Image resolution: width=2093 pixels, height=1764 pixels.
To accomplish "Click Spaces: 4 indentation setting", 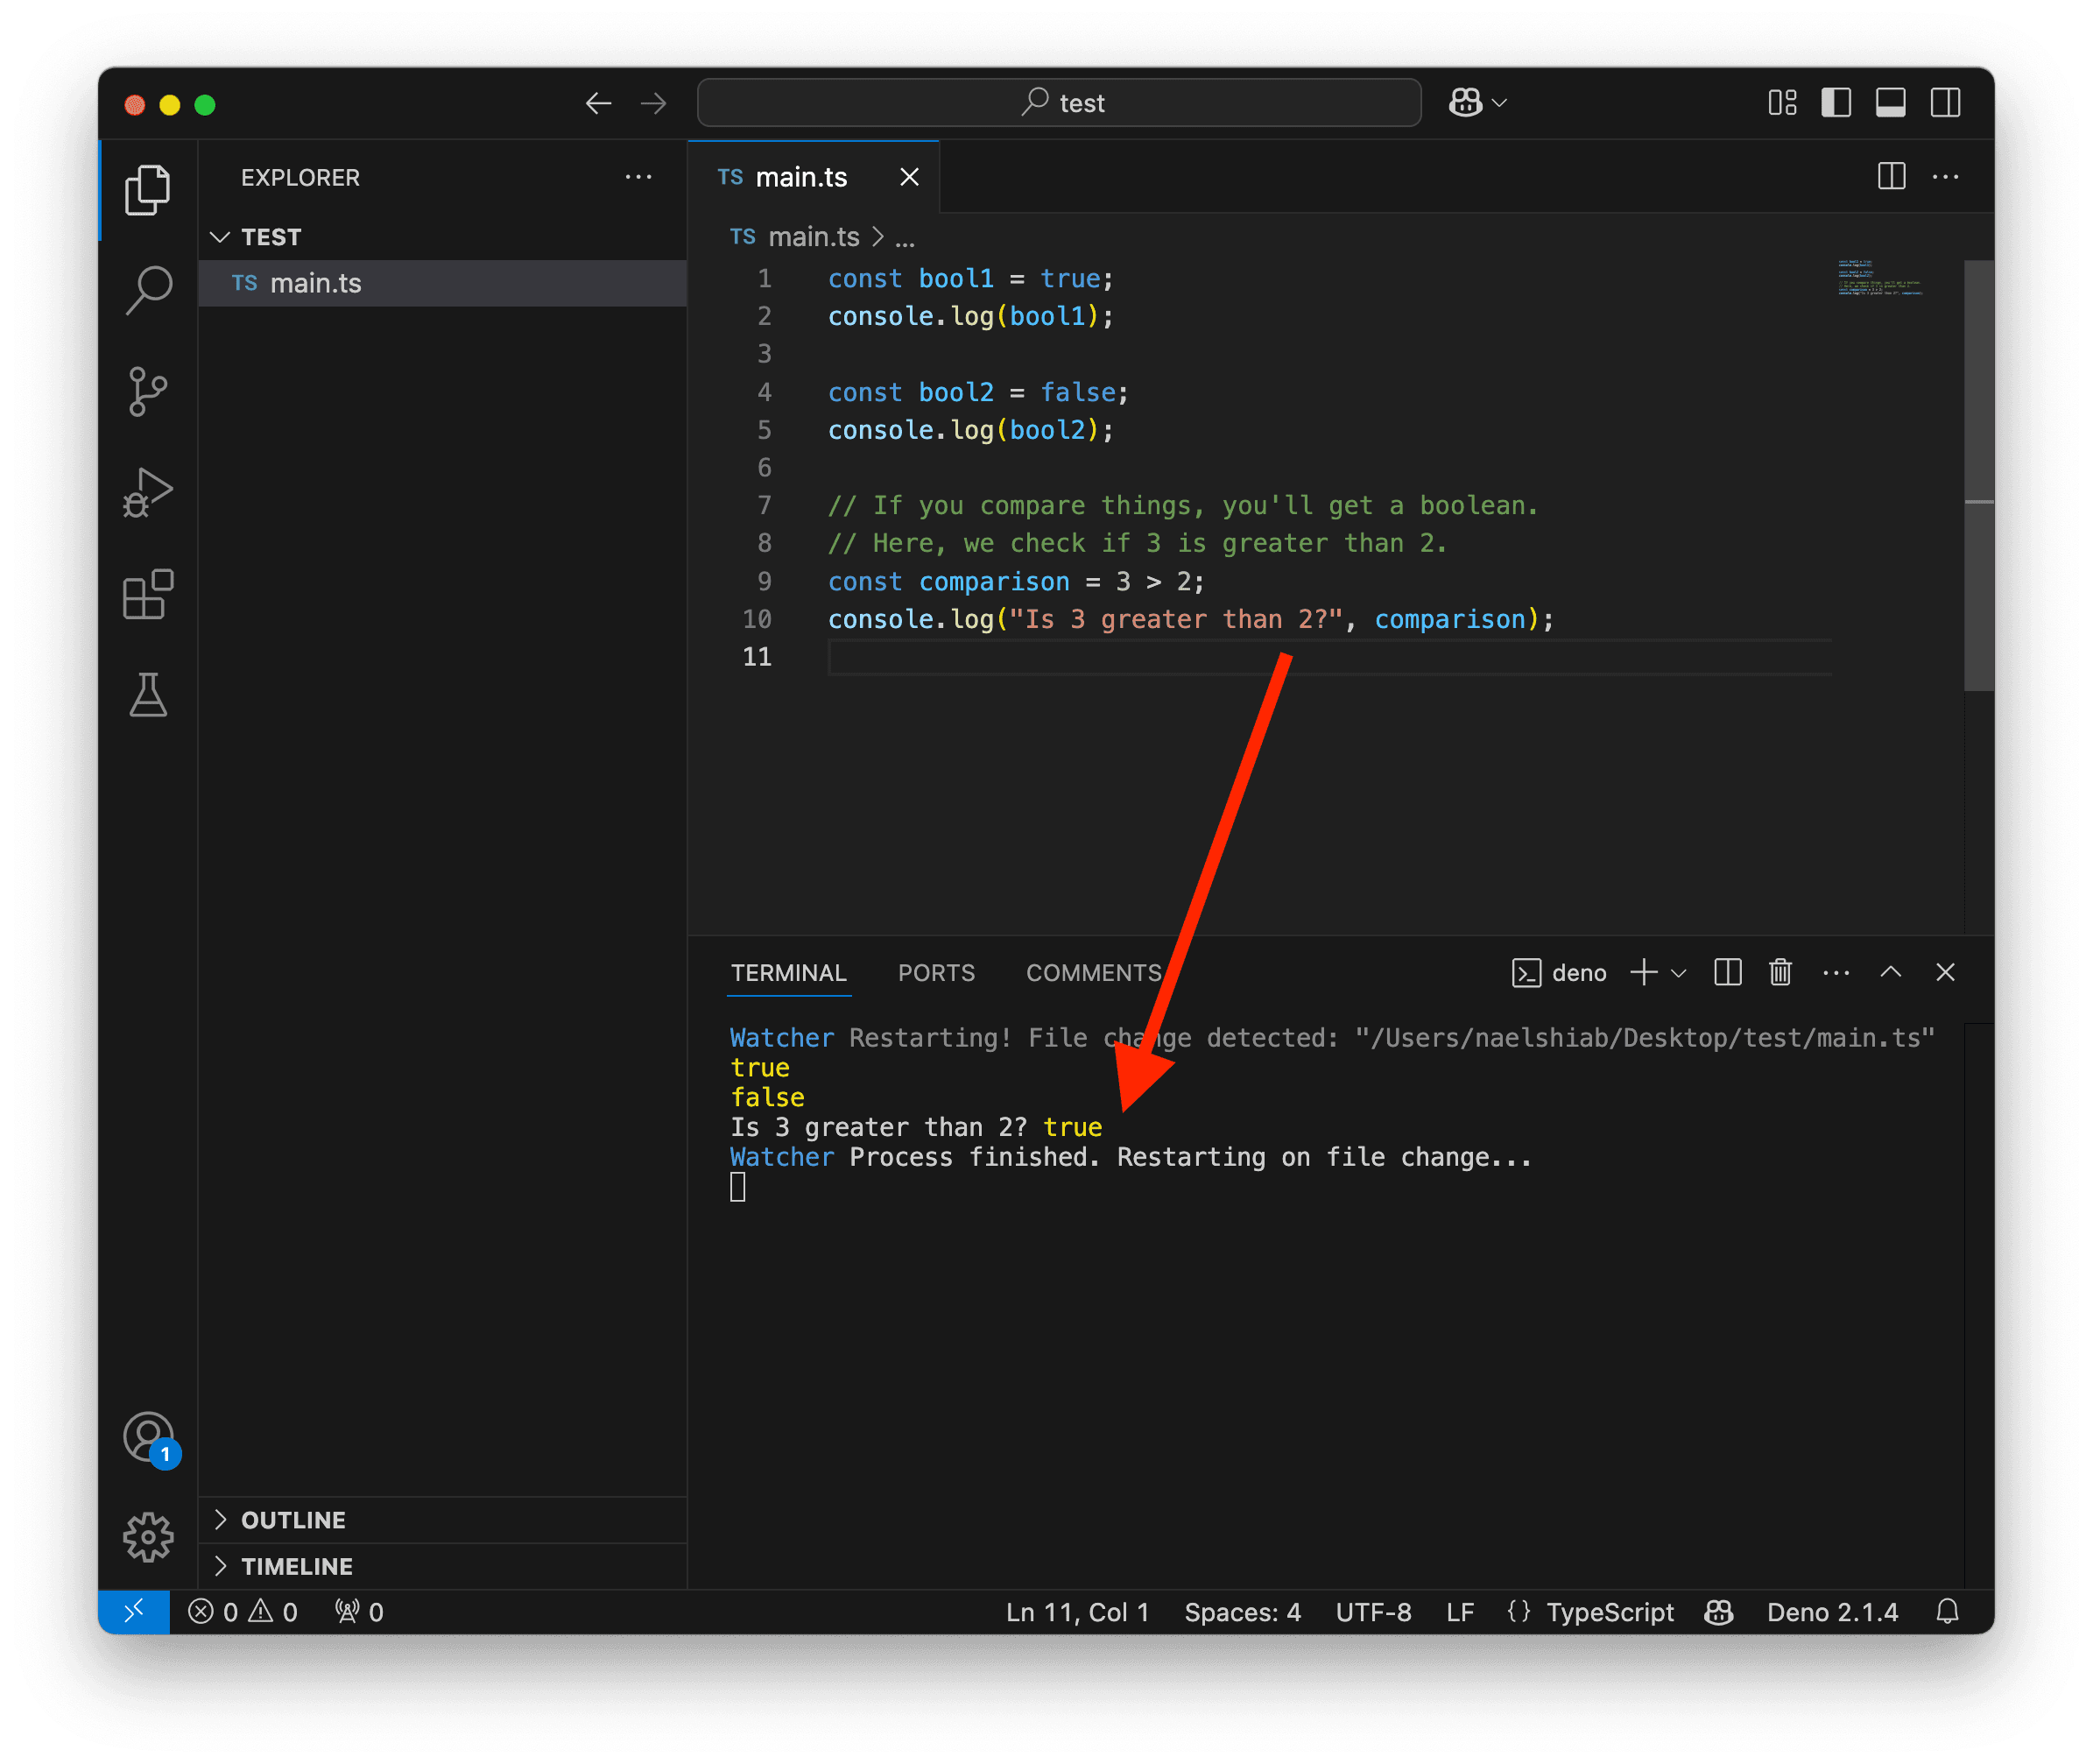I will pyautogui.click(x=1242, y=1612).
